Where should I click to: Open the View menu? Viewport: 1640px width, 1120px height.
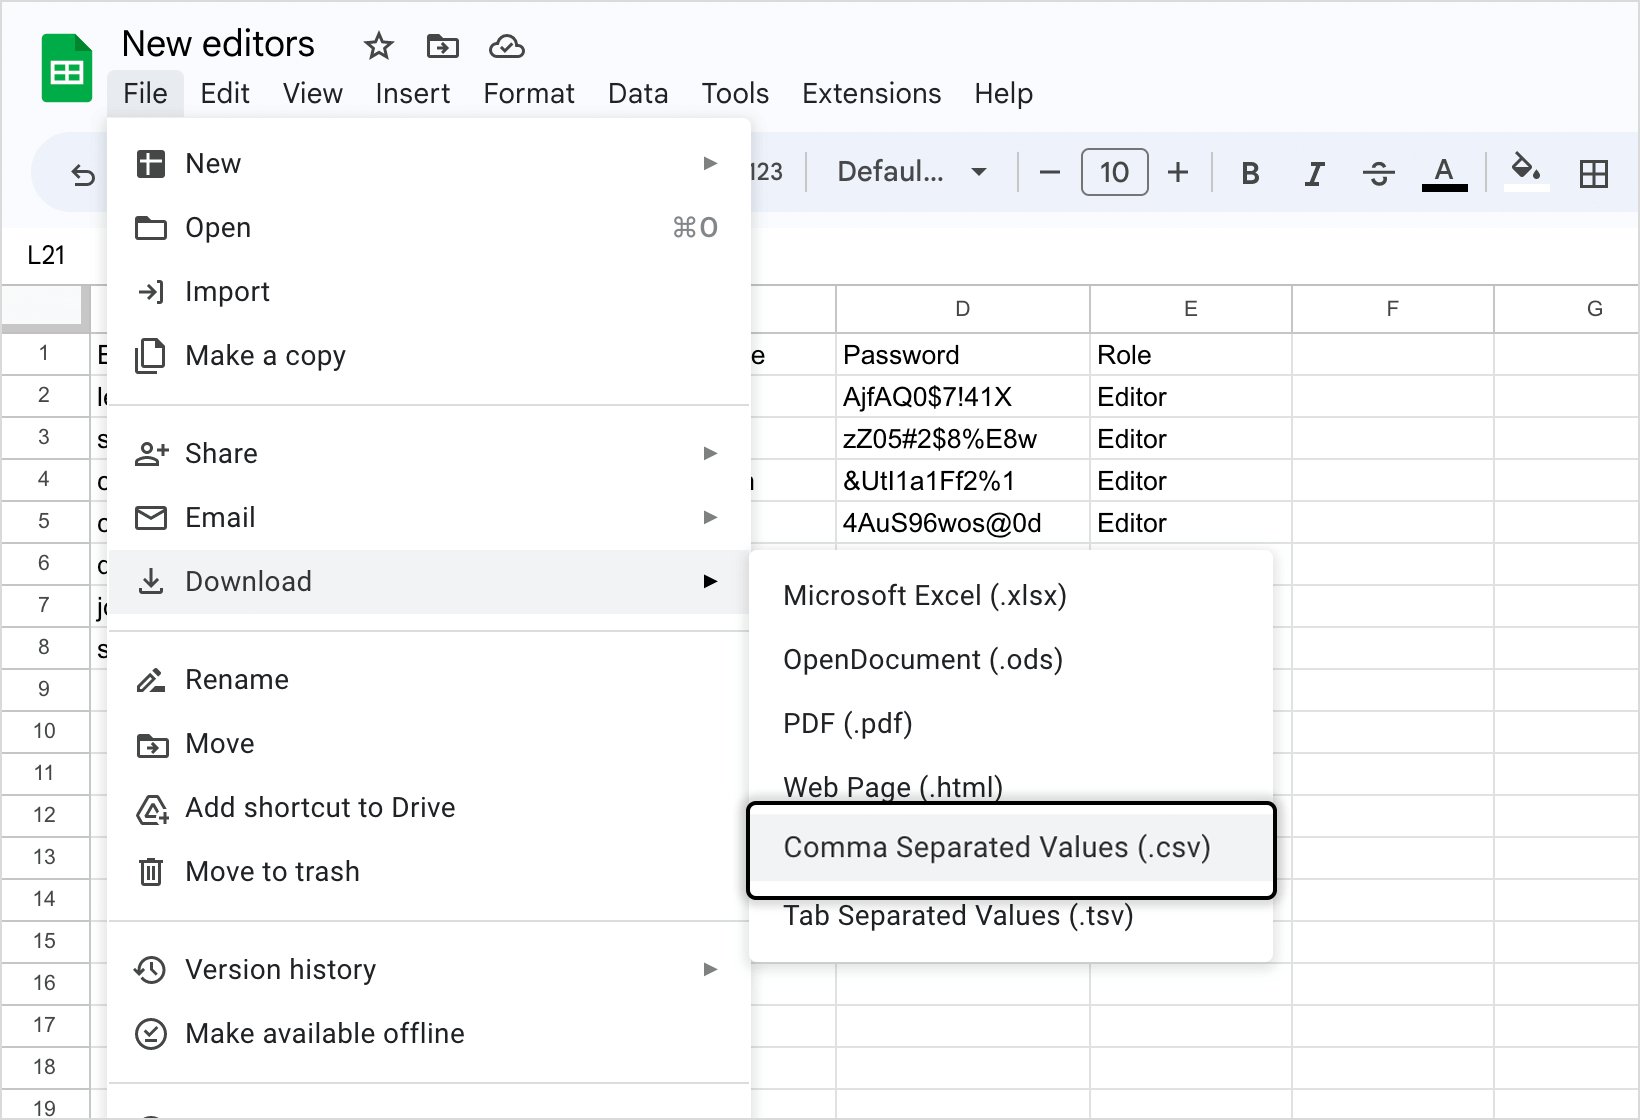(312, 93)
